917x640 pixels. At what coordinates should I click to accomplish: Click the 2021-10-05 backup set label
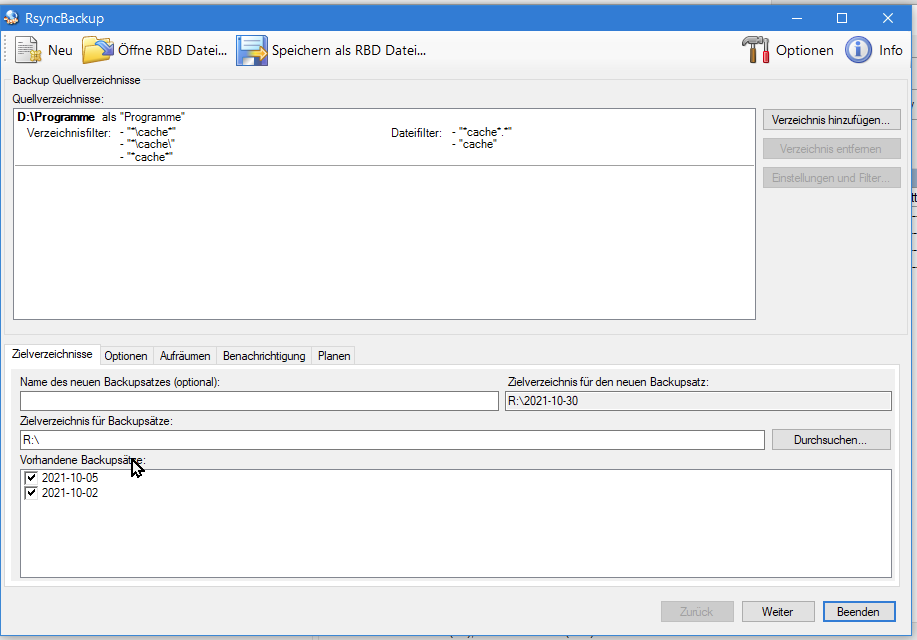pyautogui.click(x=70, y=478)
